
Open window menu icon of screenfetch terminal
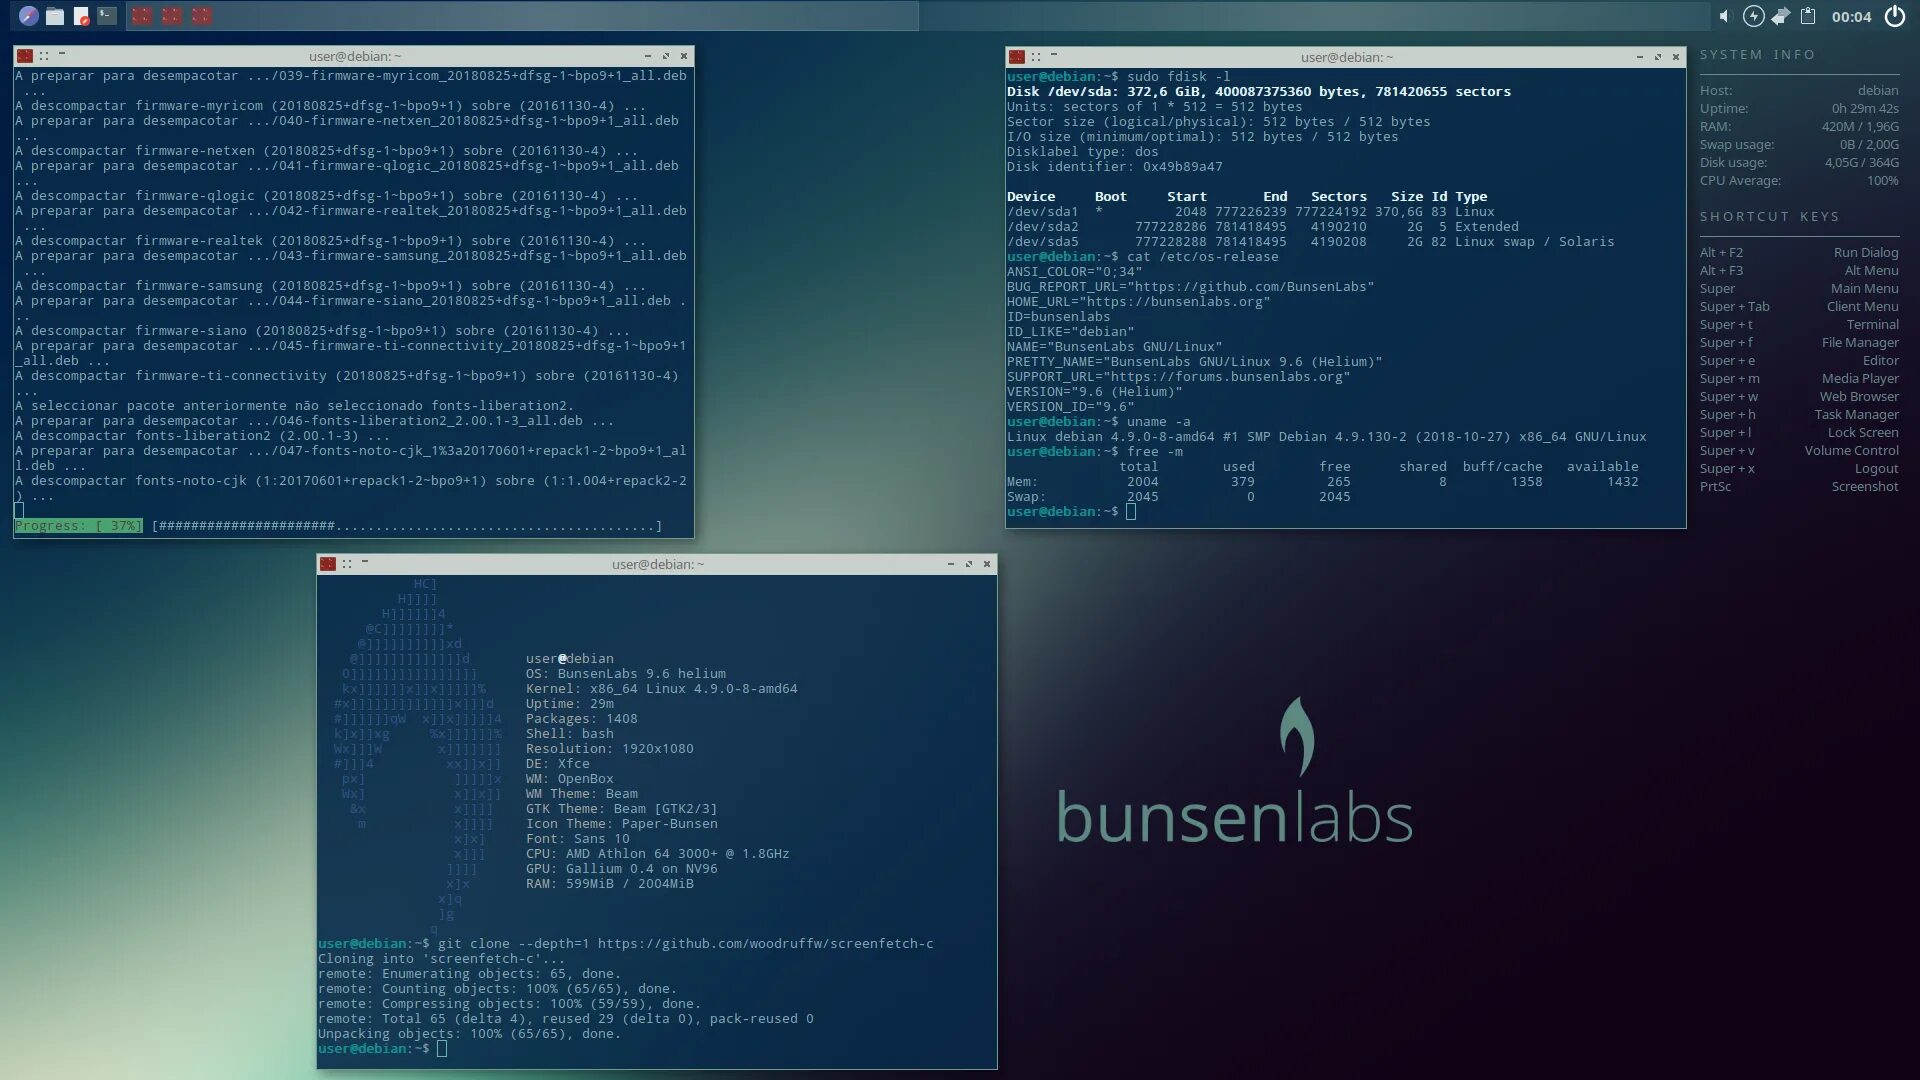point(328,564)
